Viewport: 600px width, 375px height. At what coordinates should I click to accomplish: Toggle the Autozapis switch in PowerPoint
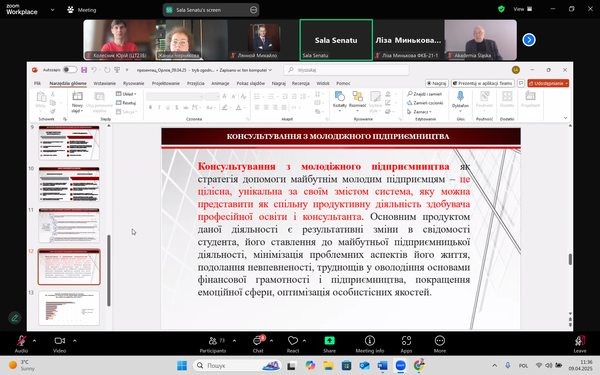[x=70, y=70]
